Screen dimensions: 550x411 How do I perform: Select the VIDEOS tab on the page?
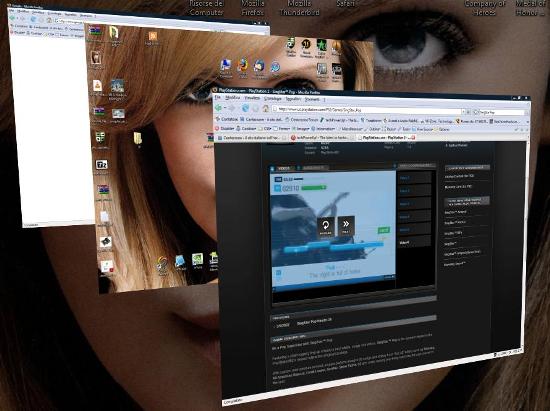point(283,169)
